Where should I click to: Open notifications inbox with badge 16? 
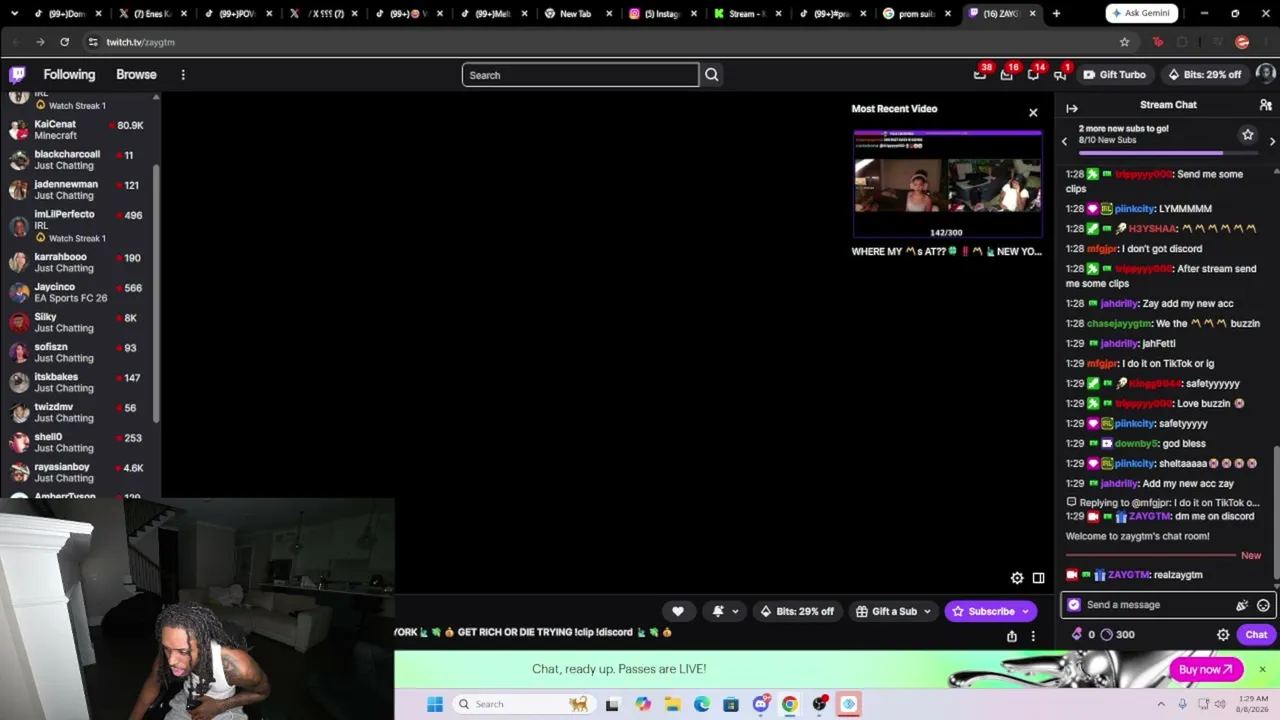point(1007,74)
